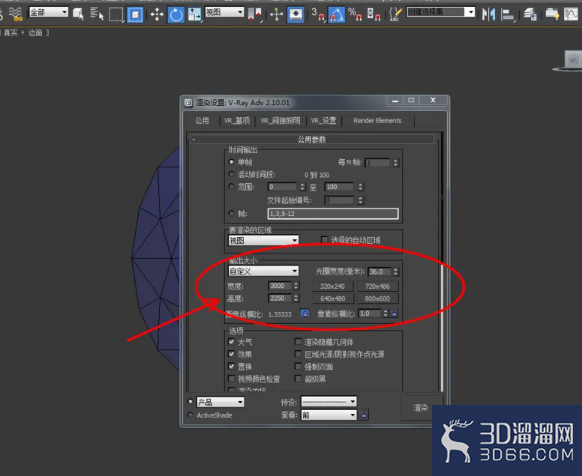Open the 全部 selection filter dropdown
The image size is (582, 476).
49,12
